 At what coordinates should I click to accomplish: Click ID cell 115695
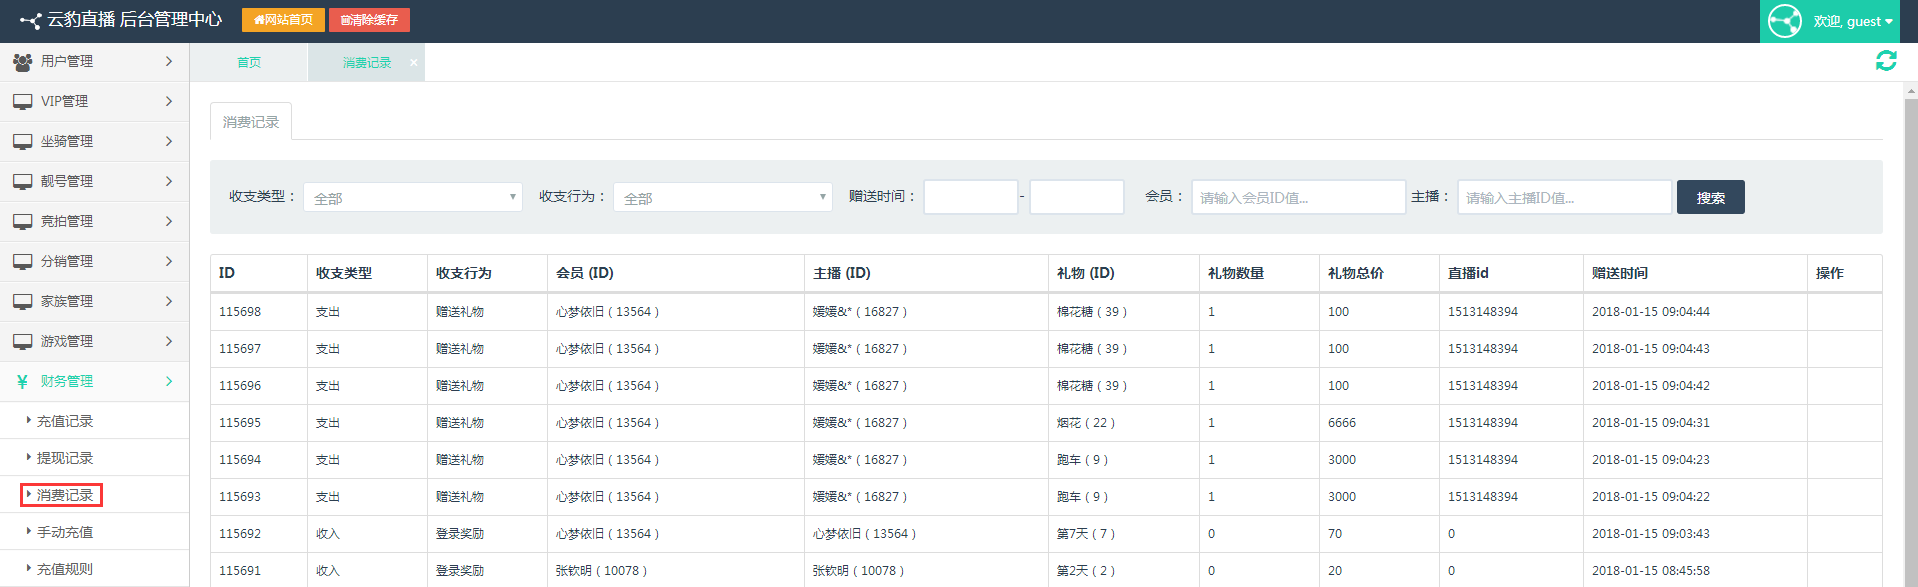point(240,423)
